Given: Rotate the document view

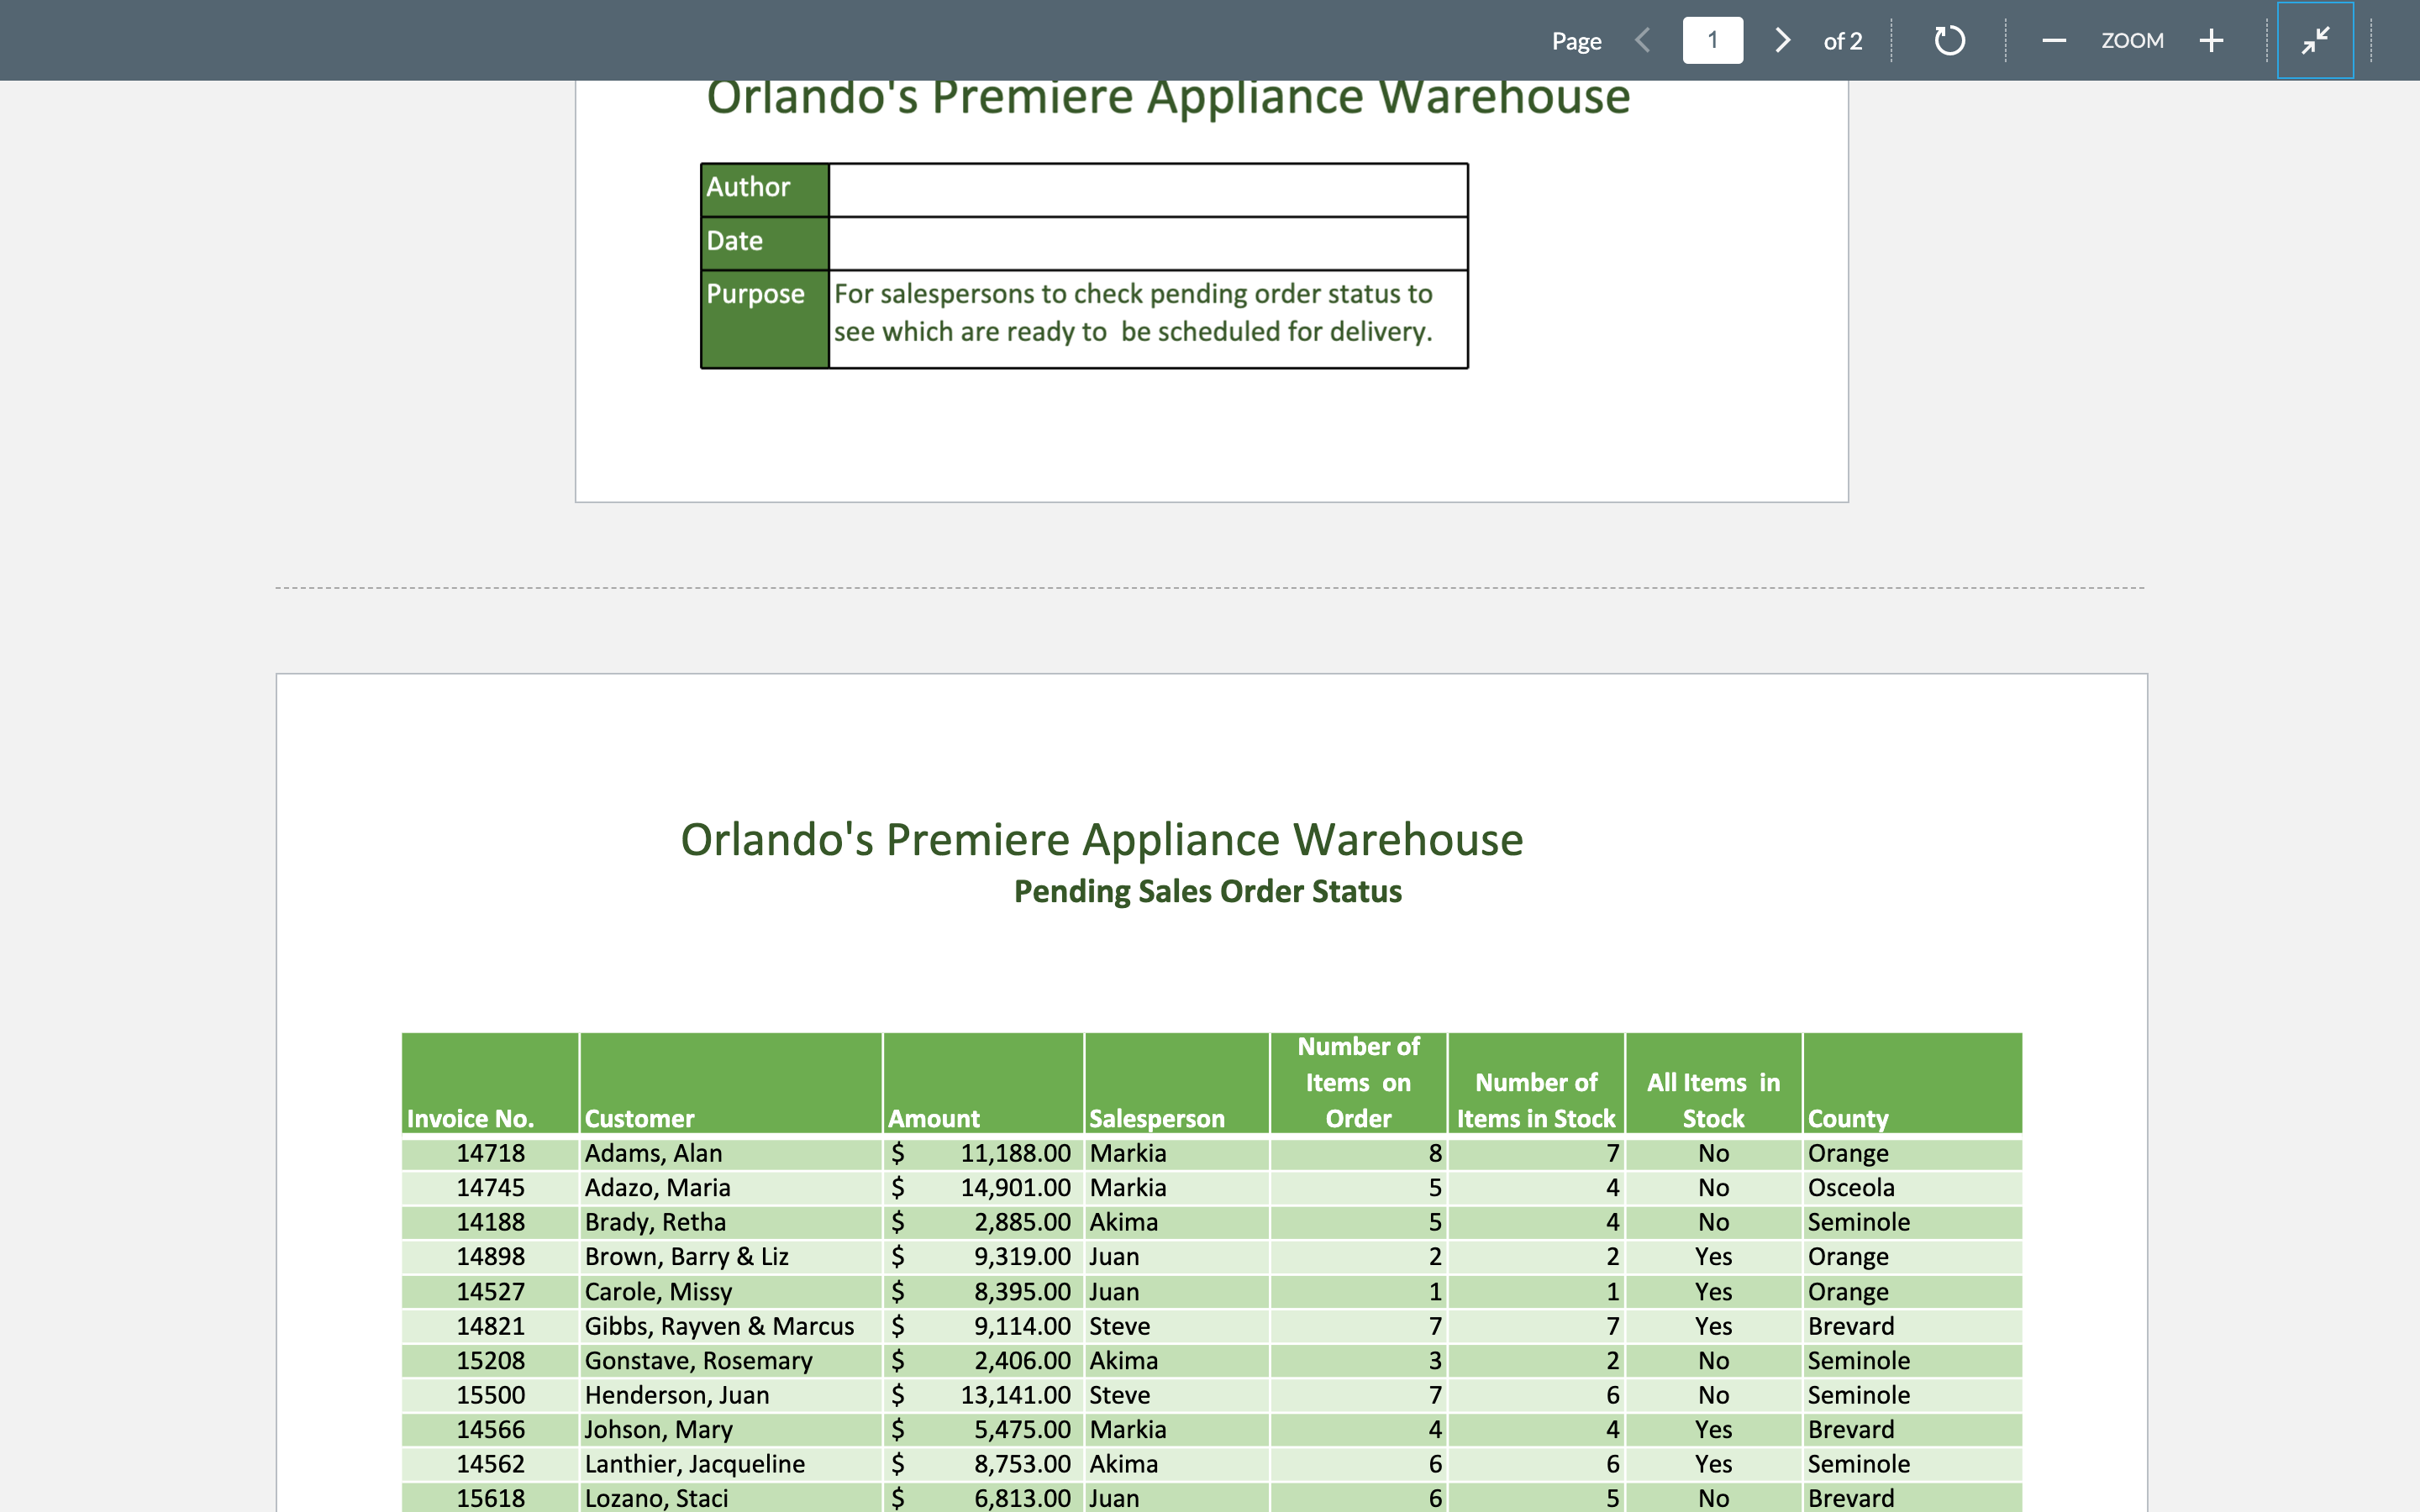Looking at the screenshot, I should [x=1949, y=40].
